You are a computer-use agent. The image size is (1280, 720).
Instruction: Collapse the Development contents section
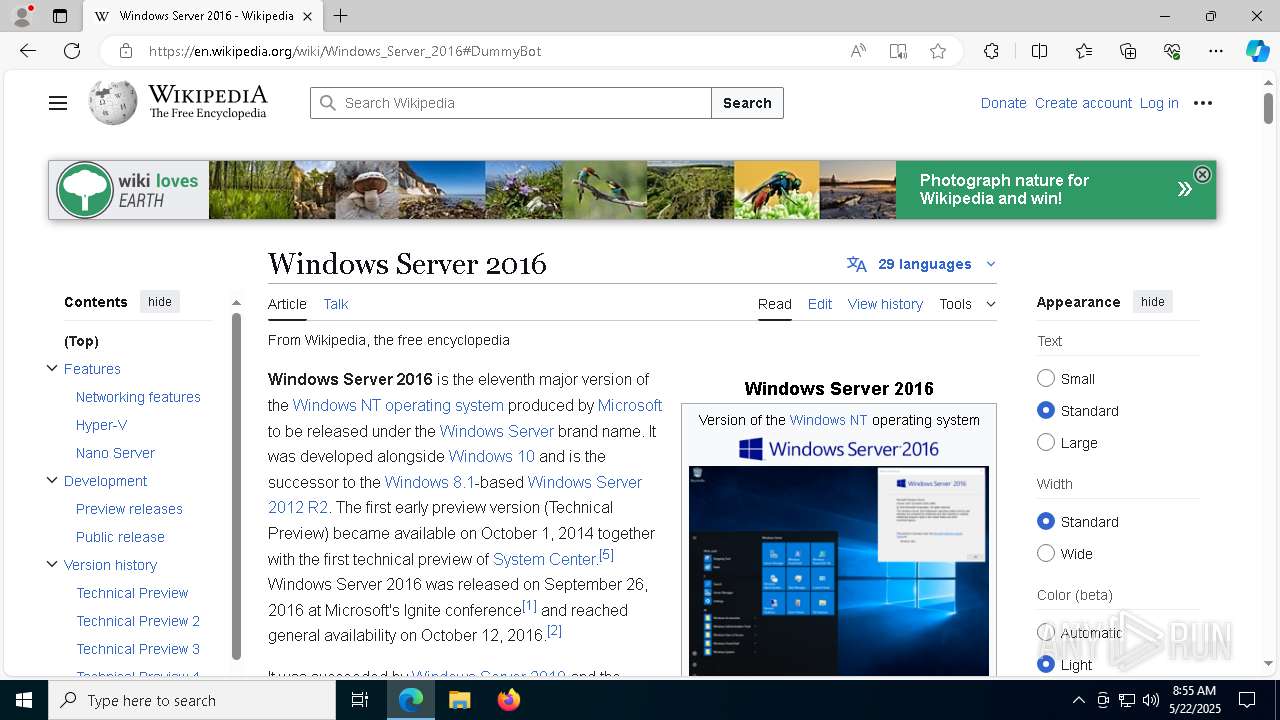coord(52,480)
